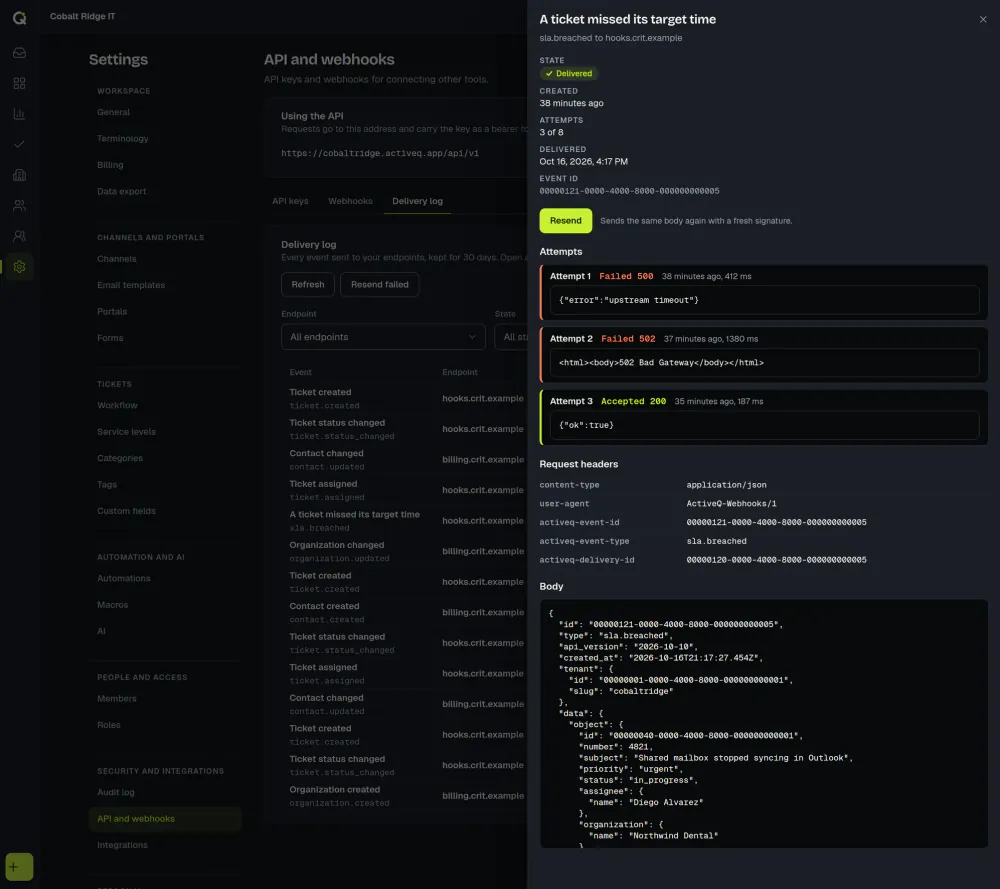
Task: Click the Event ID value
Action: [629, 191]
